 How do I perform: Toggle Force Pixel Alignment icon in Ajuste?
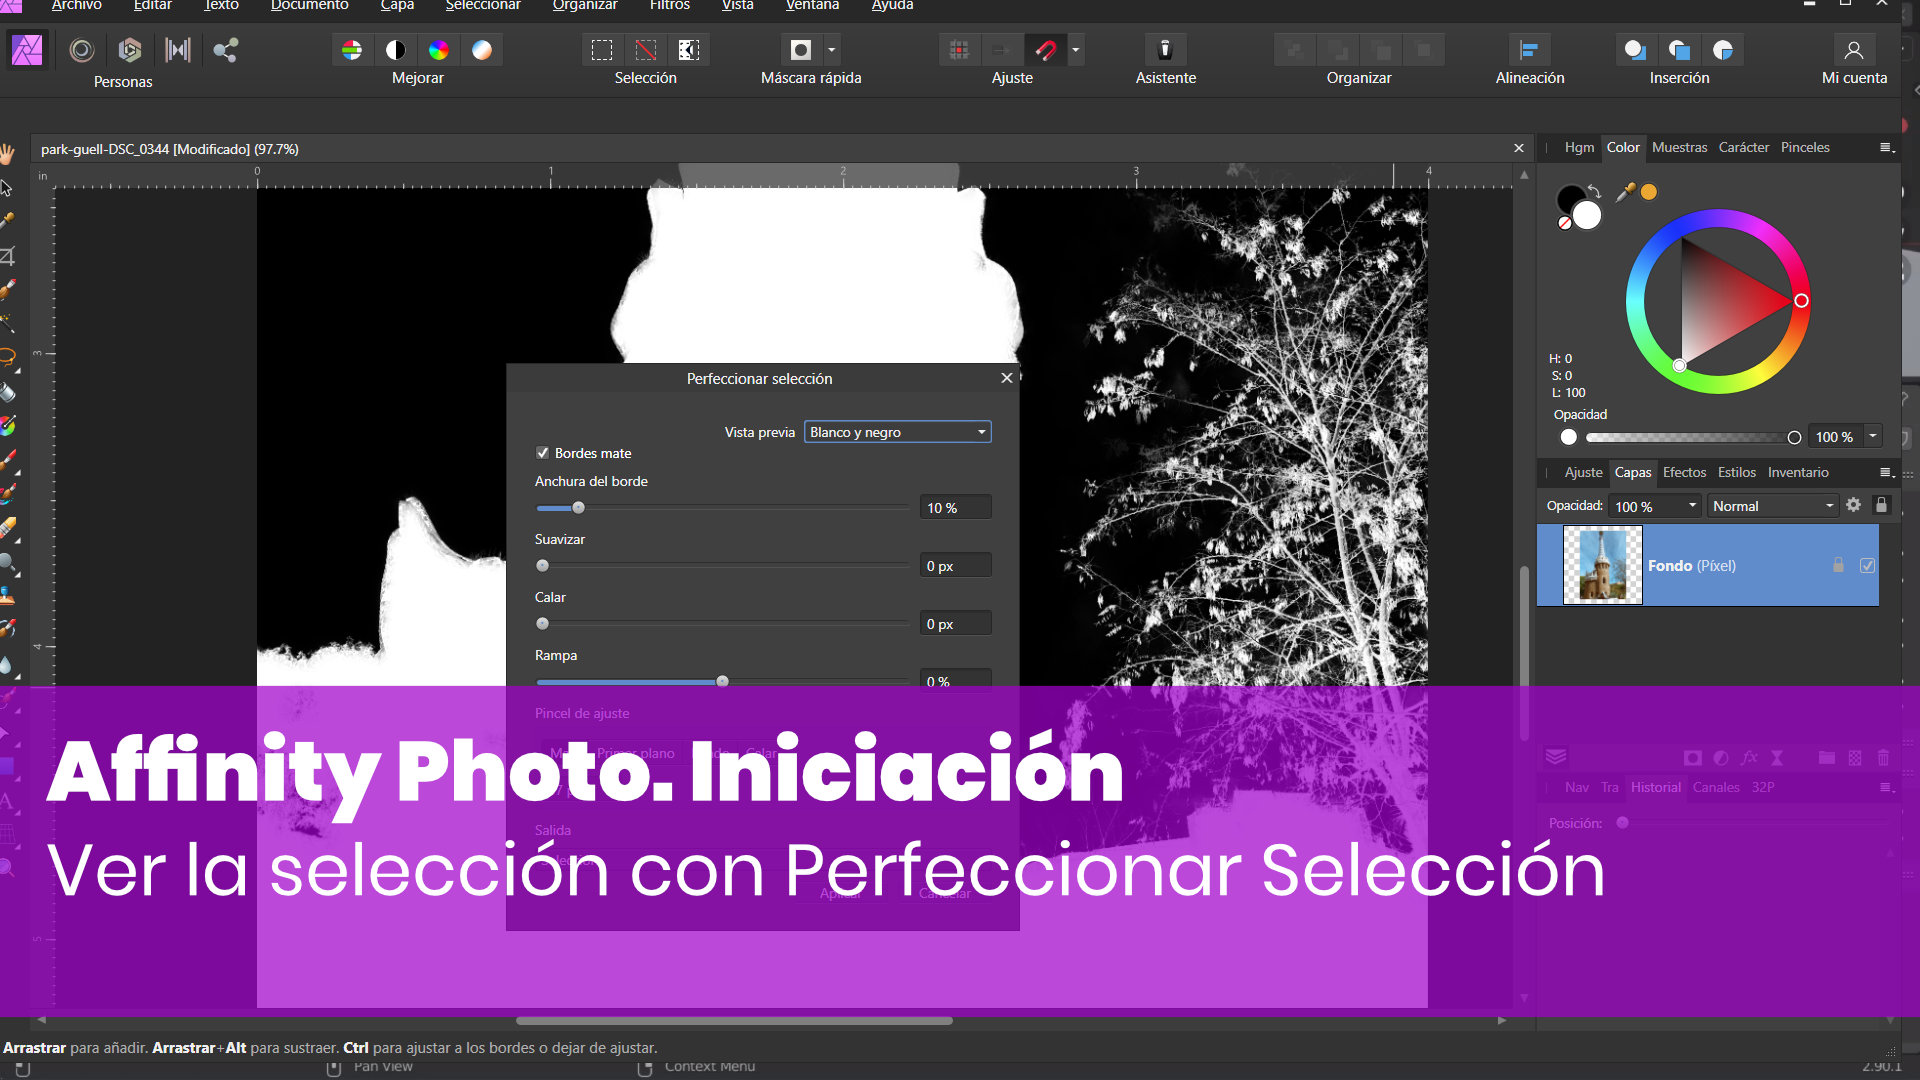pos(959,50)
